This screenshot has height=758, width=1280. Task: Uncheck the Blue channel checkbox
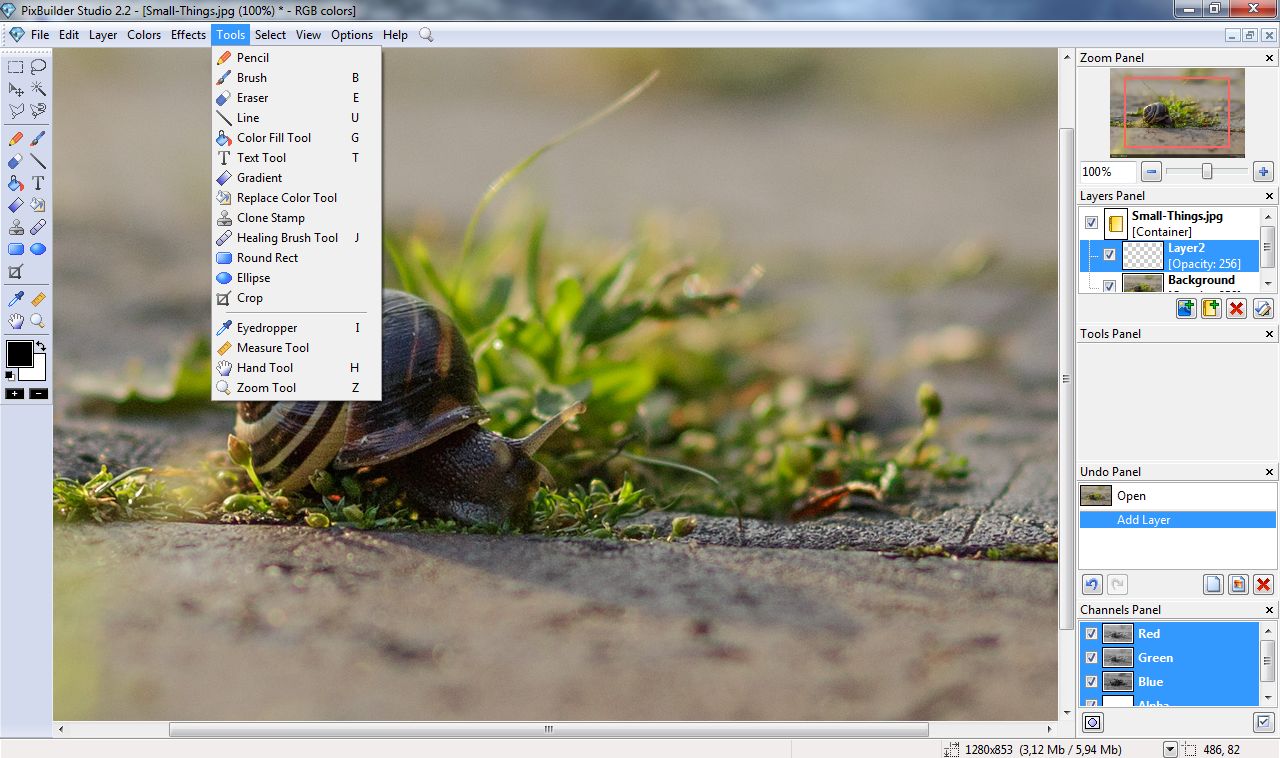click(1091, 681)
